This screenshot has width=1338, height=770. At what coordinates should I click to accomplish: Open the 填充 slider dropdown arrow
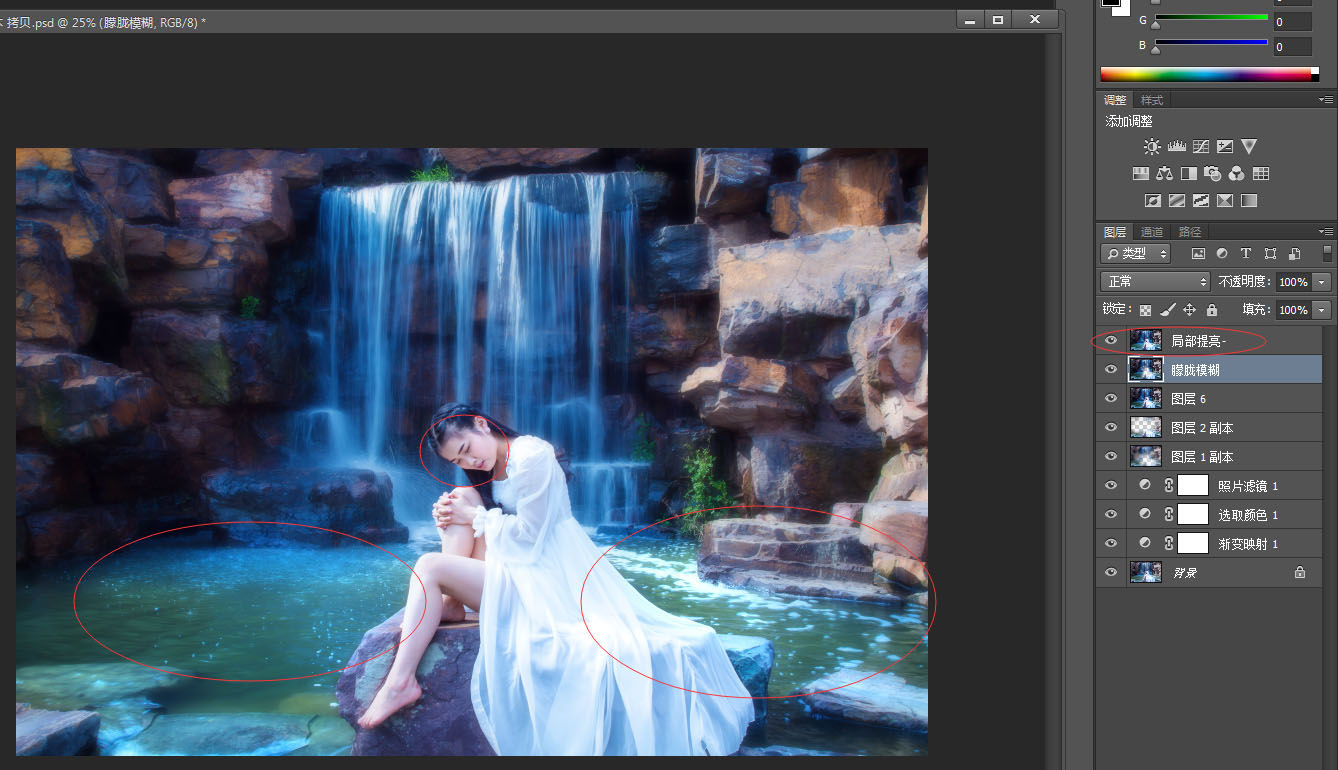1323,310
